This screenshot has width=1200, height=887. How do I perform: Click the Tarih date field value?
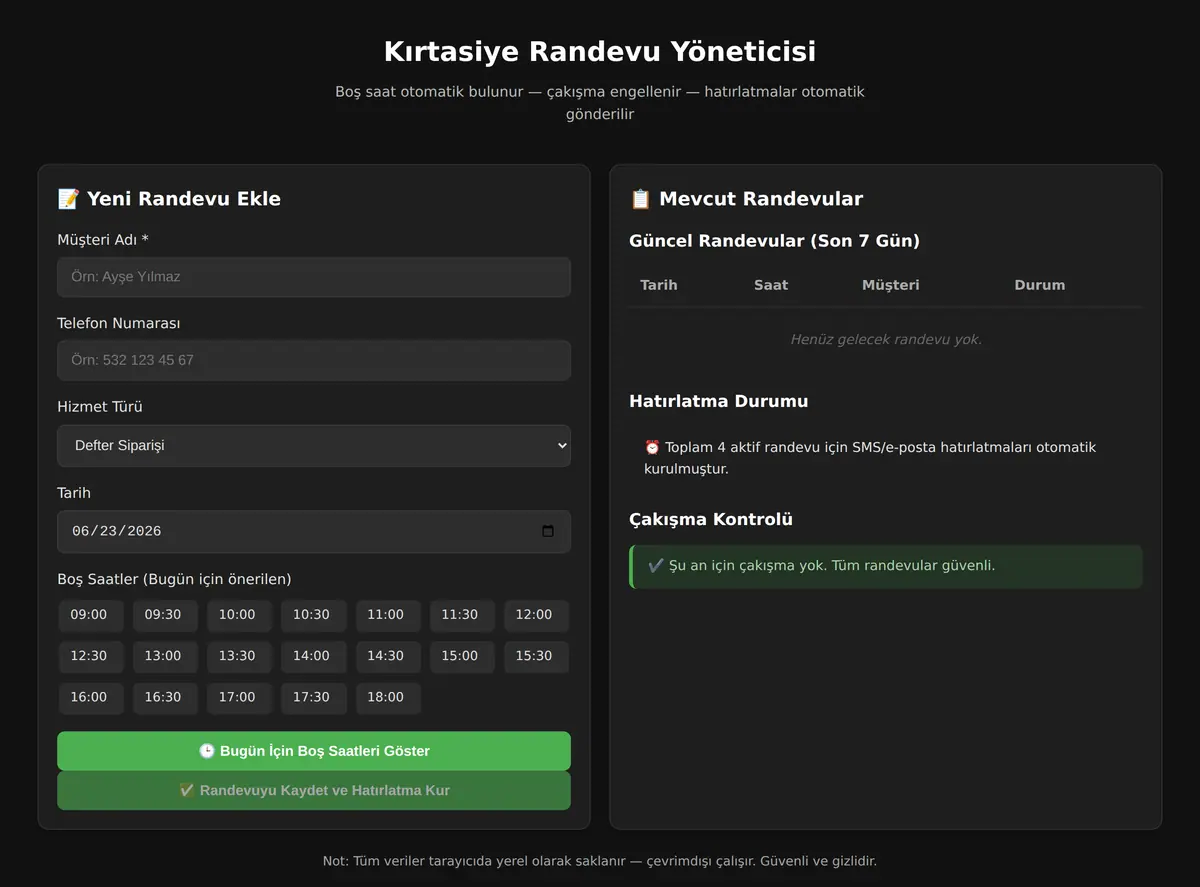pyautogui.click(x=116, y=531)
